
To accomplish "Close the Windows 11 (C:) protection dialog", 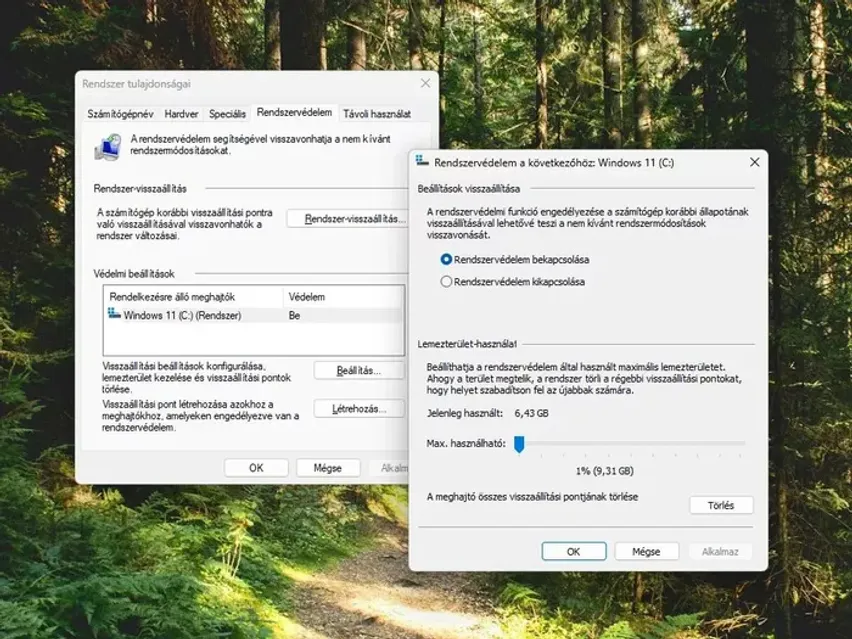I will click(x=754, y=162).
